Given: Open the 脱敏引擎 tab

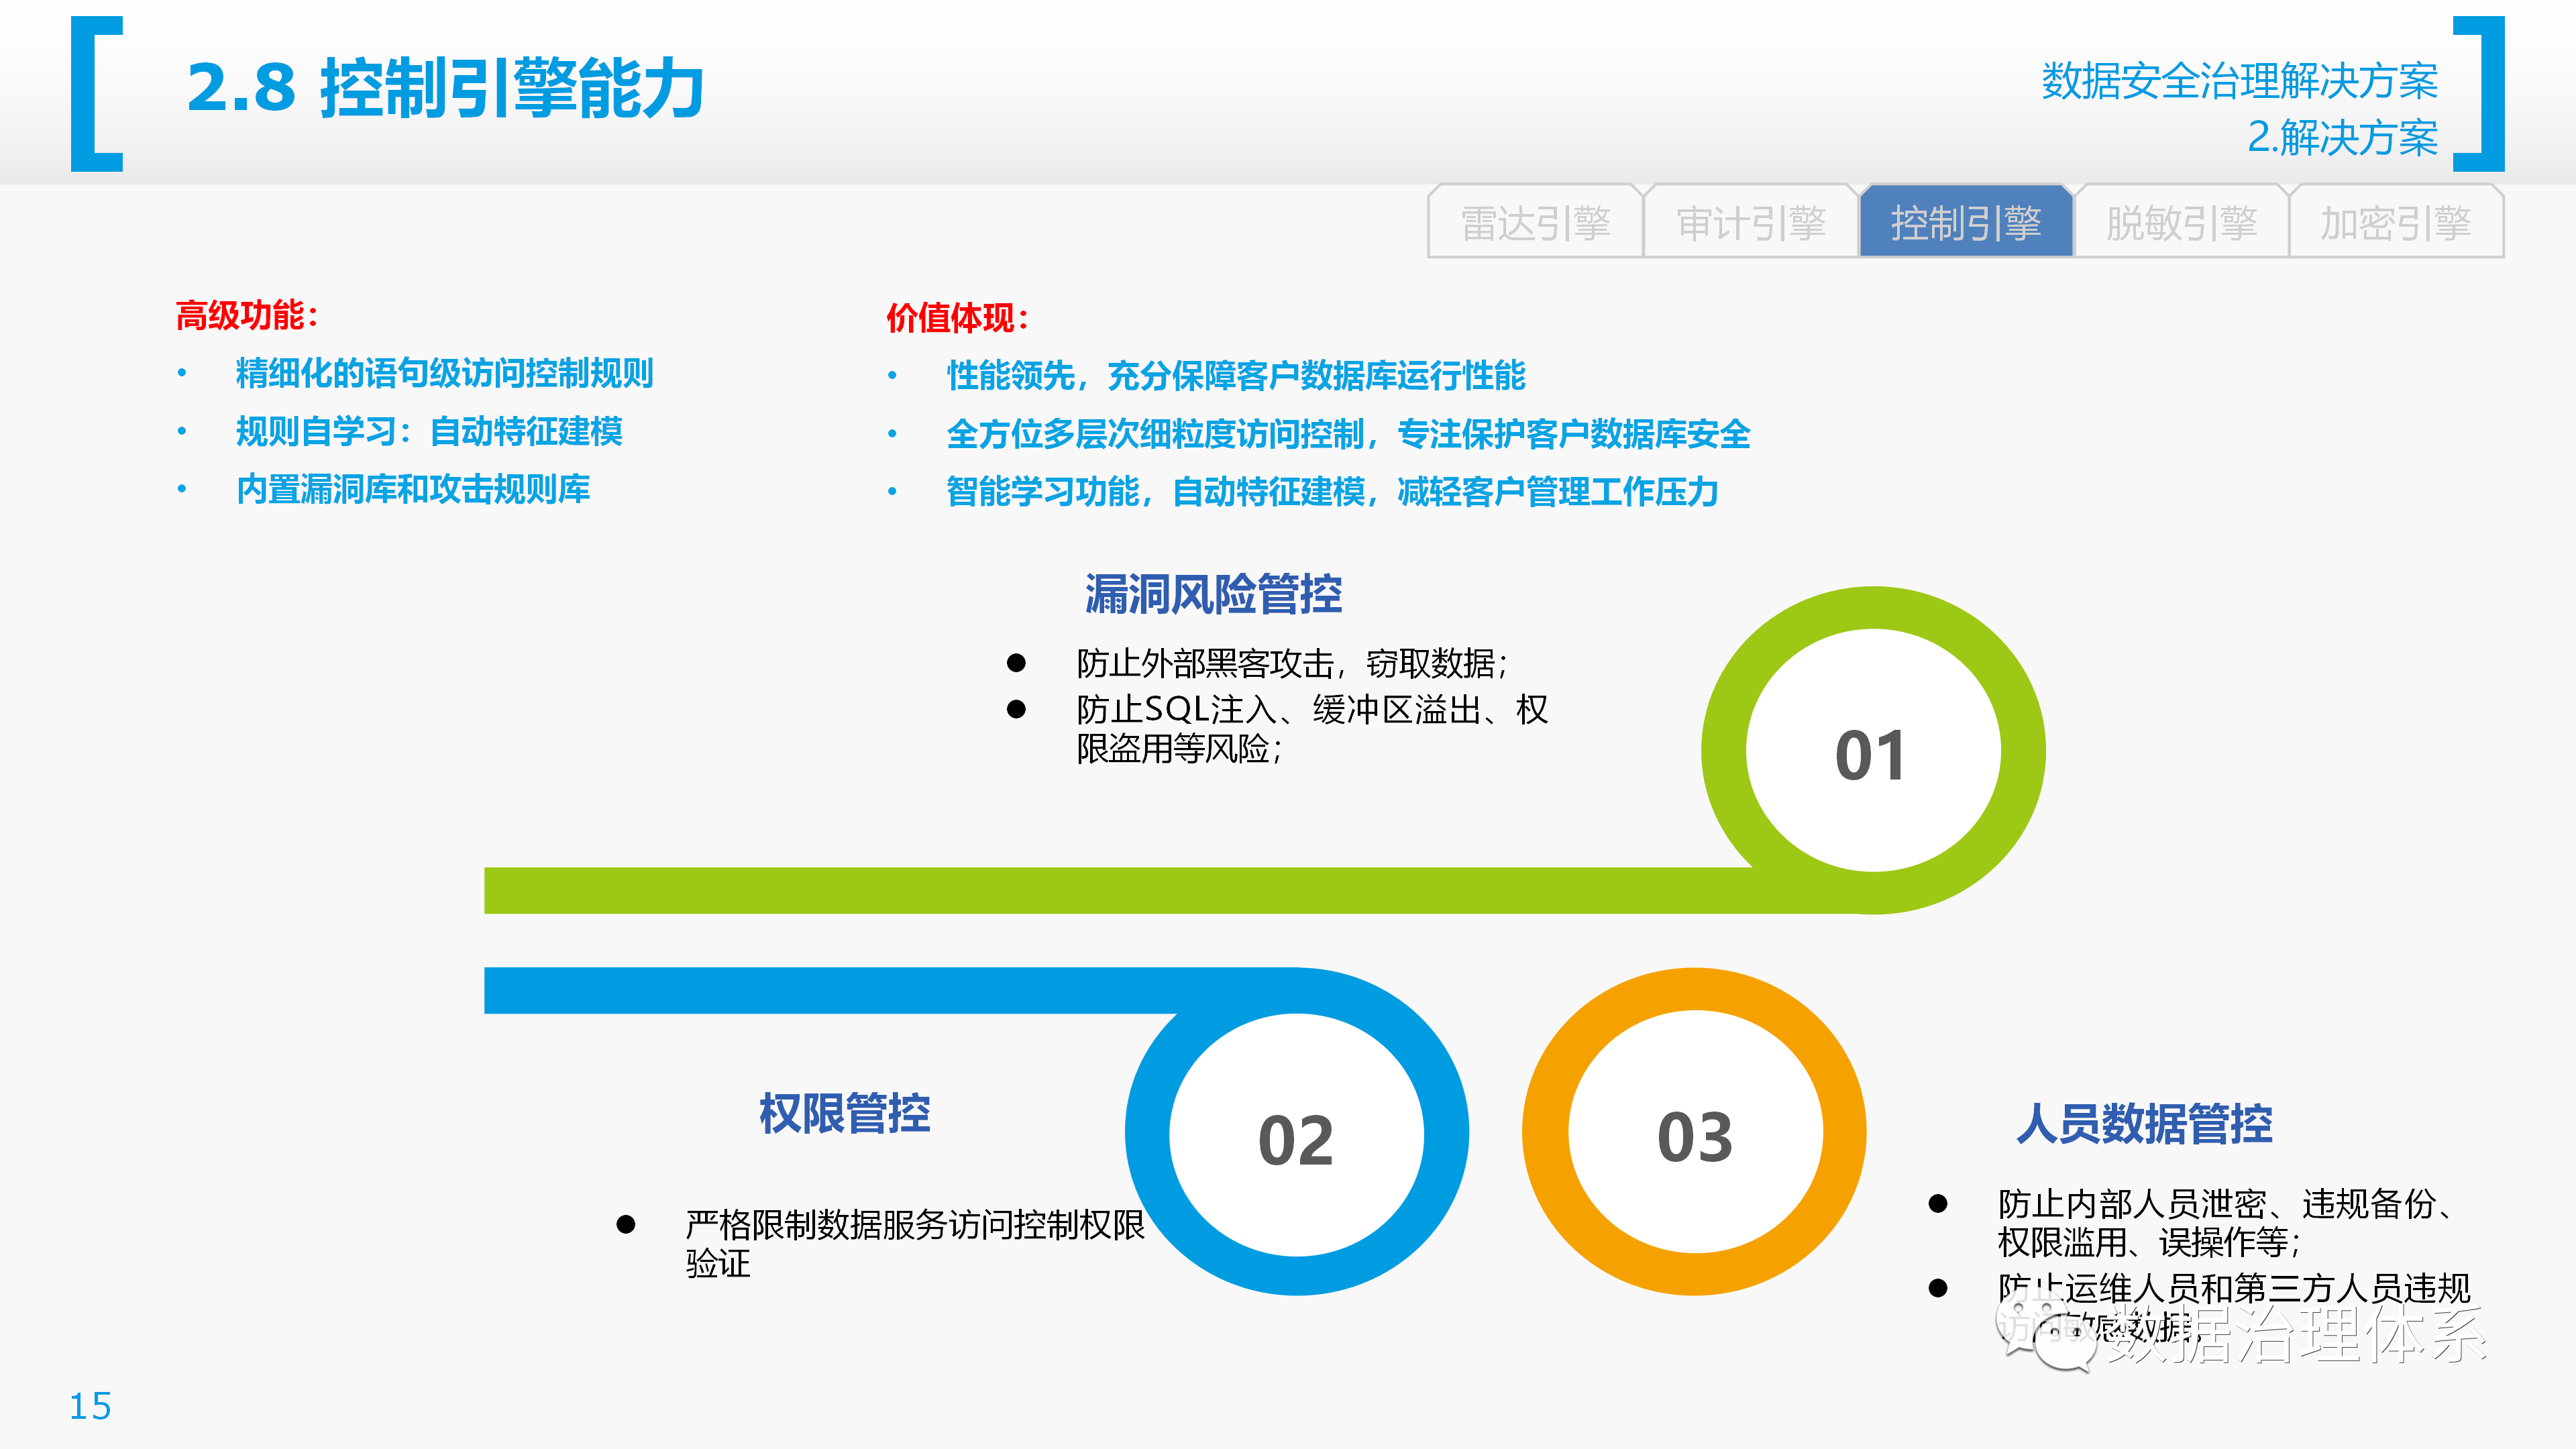Looking at the screenshot, I should pos(2181,222).
